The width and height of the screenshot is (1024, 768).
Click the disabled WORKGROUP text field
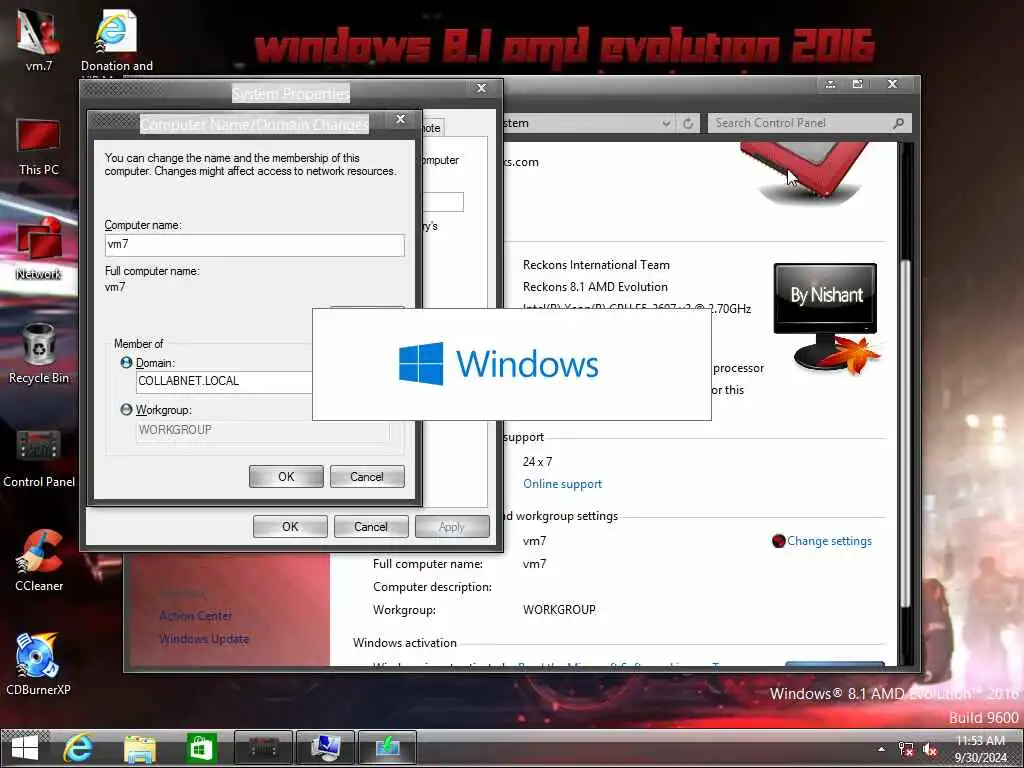click(263, 430)
